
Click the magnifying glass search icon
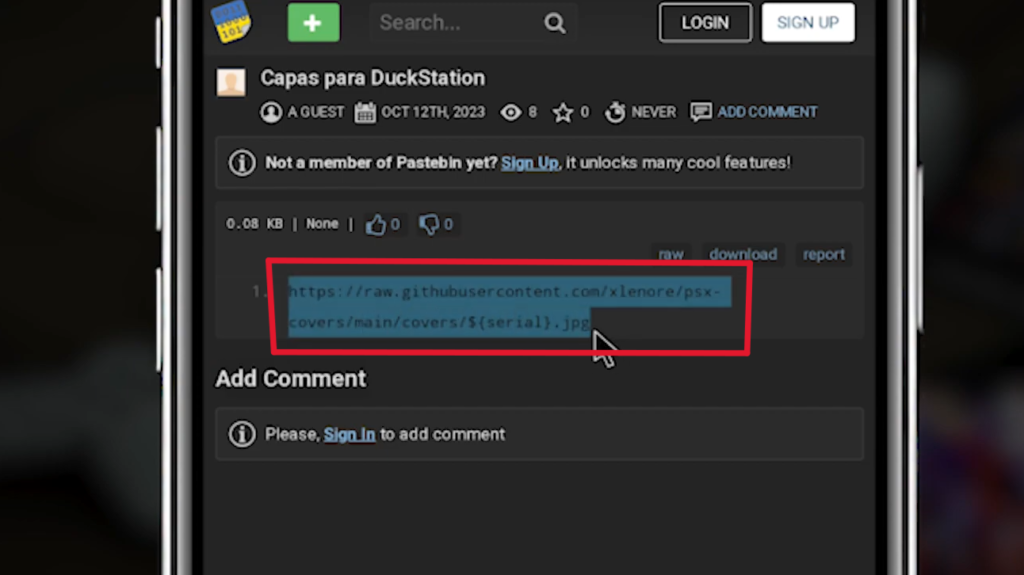point(555,23)
